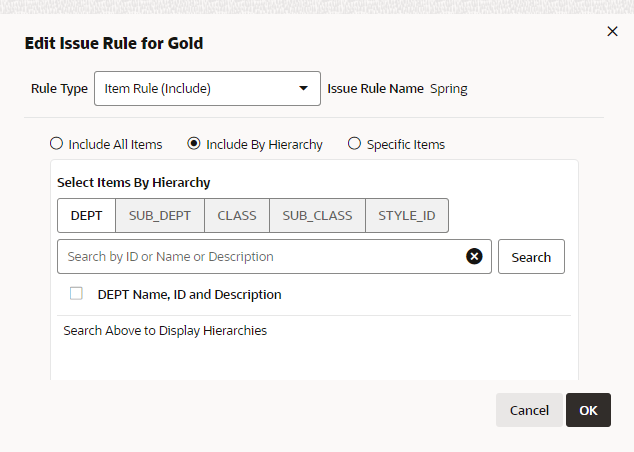Screen dimensions: 634x452
Task: Open the Item Rule (Include) combo box
Action: click(200, 88)
